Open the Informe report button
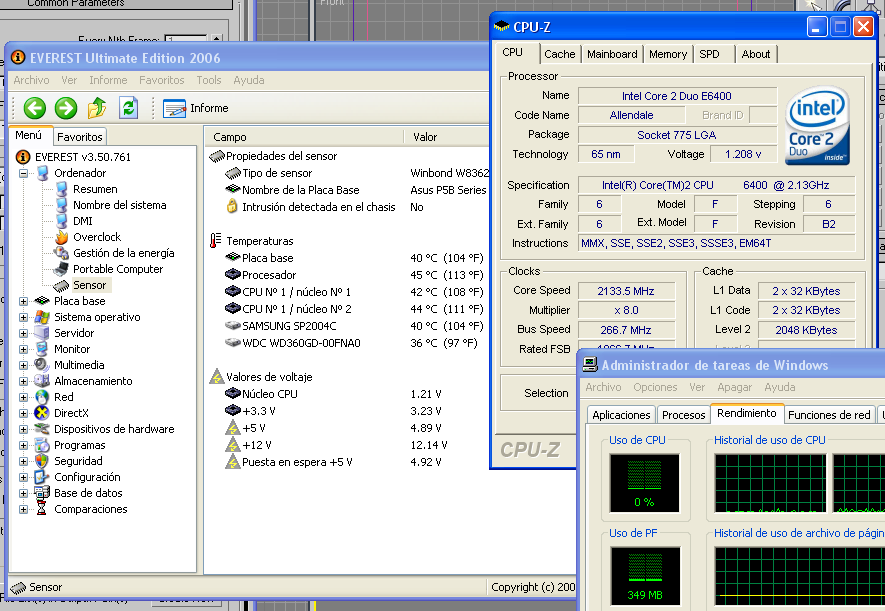Viewport: 885px width, 611px height. [x=196, y=108]
